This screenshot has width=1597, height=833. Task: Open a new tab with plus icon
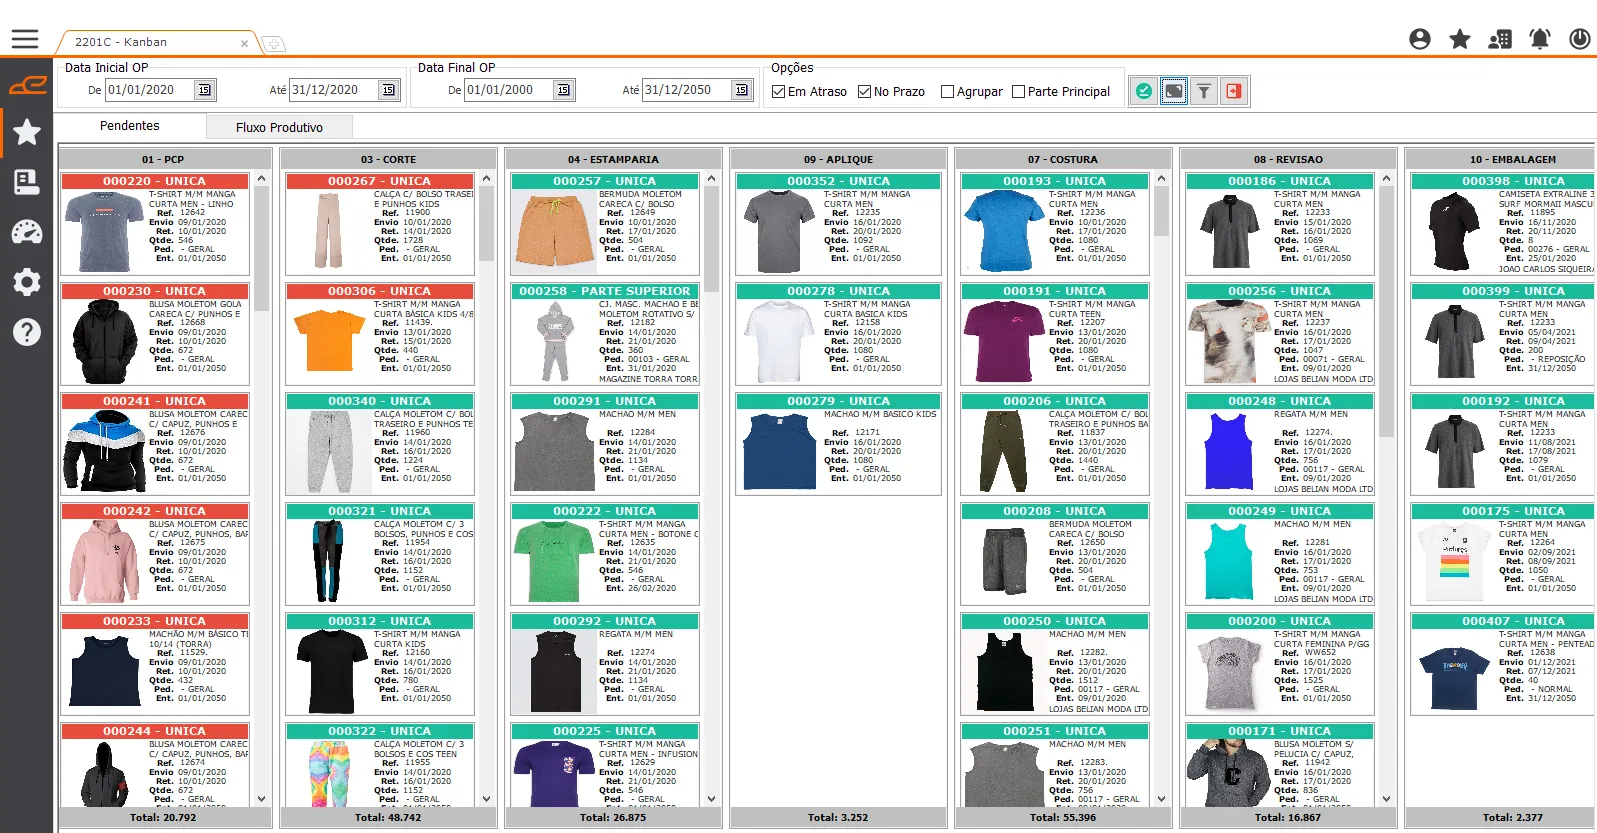point(273,44)
